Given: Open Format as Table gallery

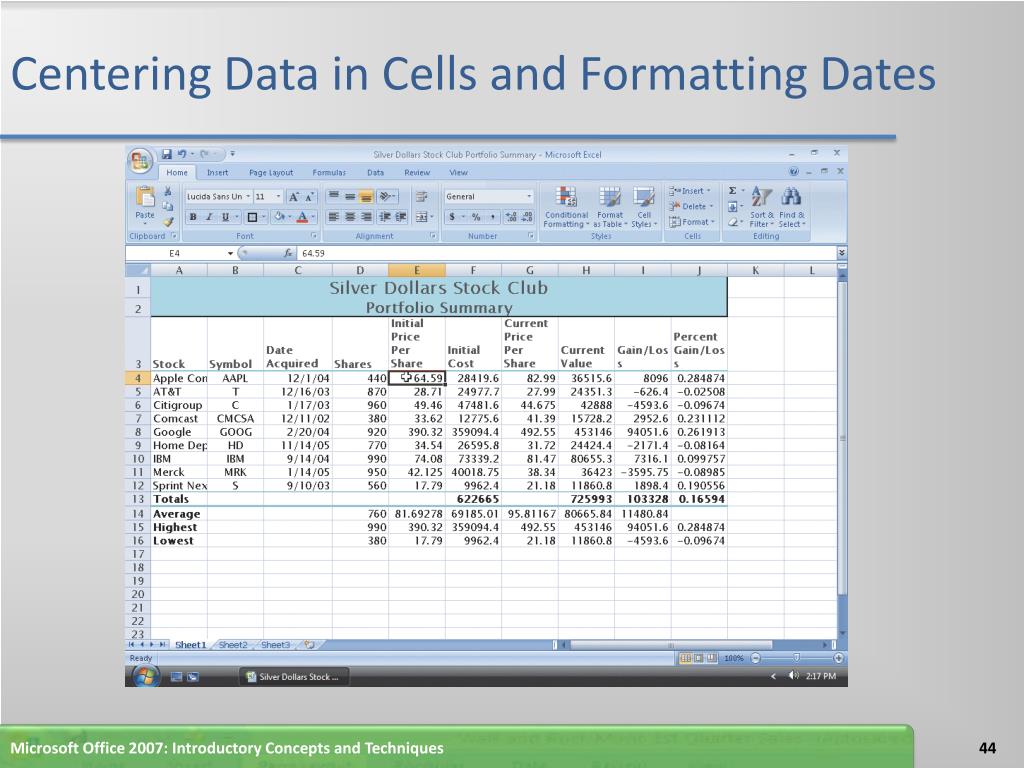Looking at the screenshot, I should click(x=610, y=207).
